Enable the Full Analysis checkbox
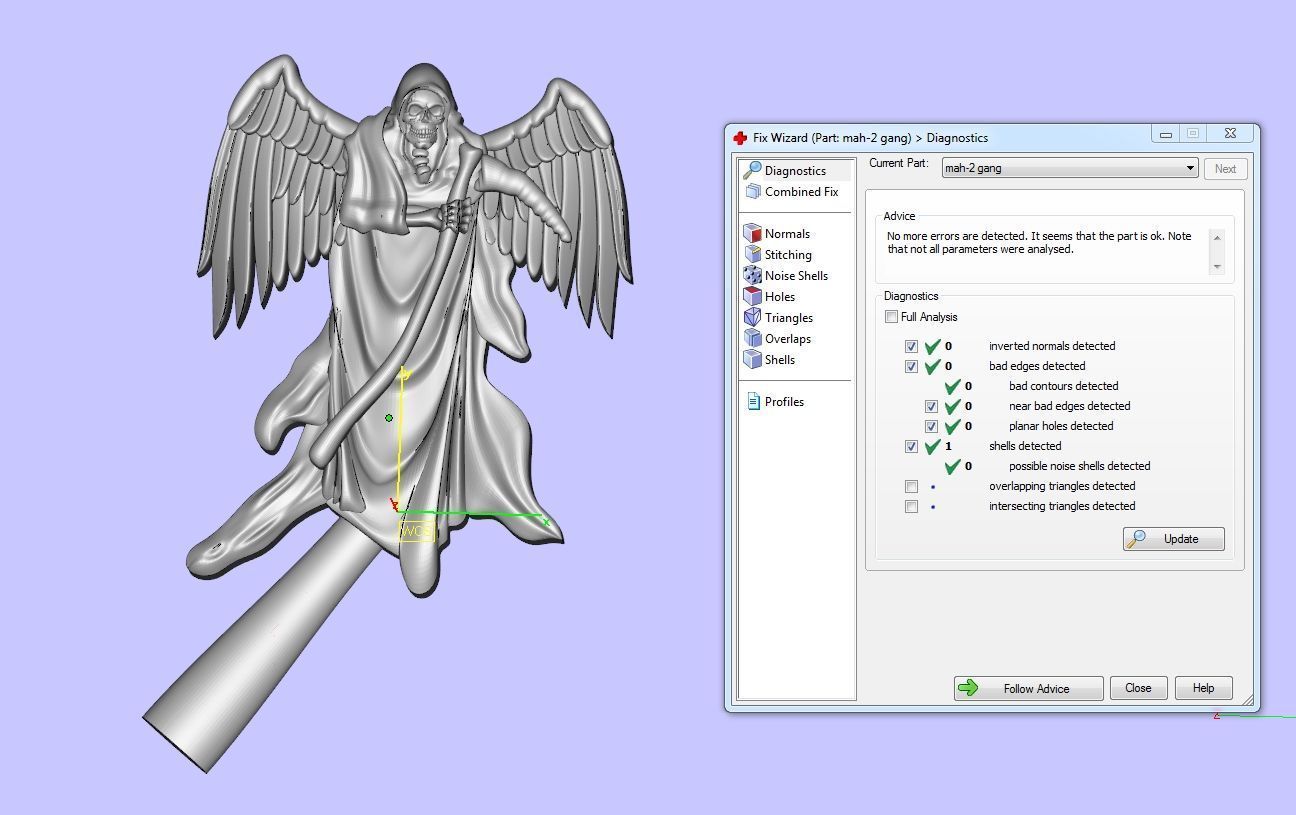The image size is (1296, 815). [x=891, y=317]
